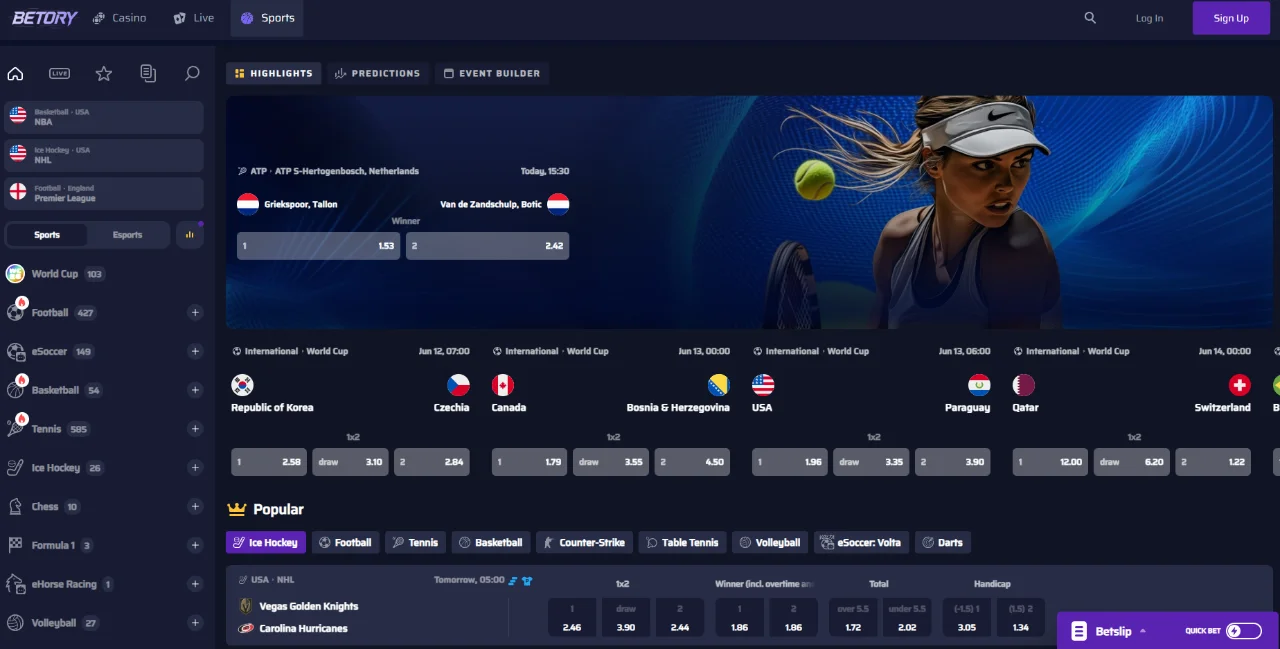Click the Formula 1 flag icon
The width and height of the screenshot is (1280, 649).
(15, 545)
